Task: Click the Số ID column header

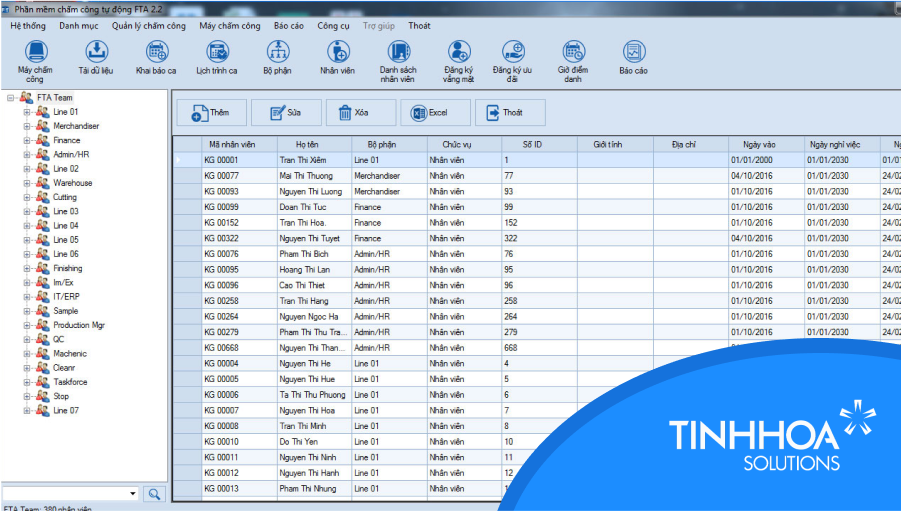Action: (x=540, y=144)
